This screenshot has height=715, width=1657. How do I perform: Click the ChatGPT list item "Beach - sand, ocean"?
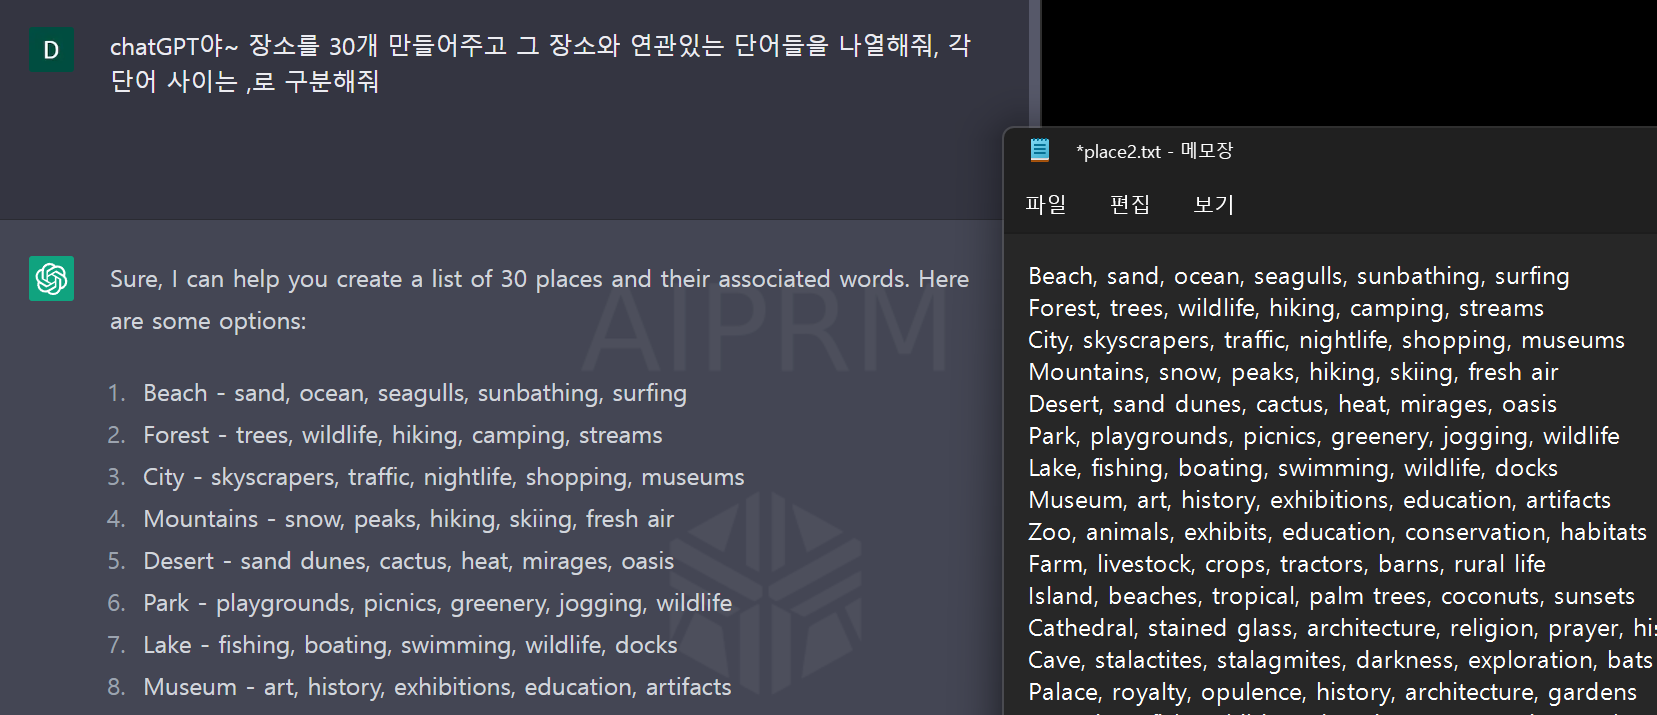tap(415, 393)
